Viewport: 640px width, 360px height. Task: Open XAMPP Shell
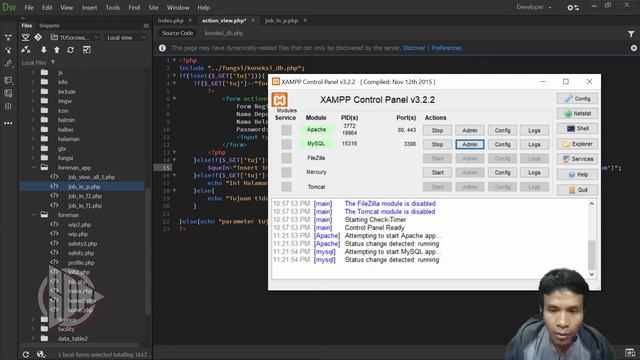click(x=577, y=129)
